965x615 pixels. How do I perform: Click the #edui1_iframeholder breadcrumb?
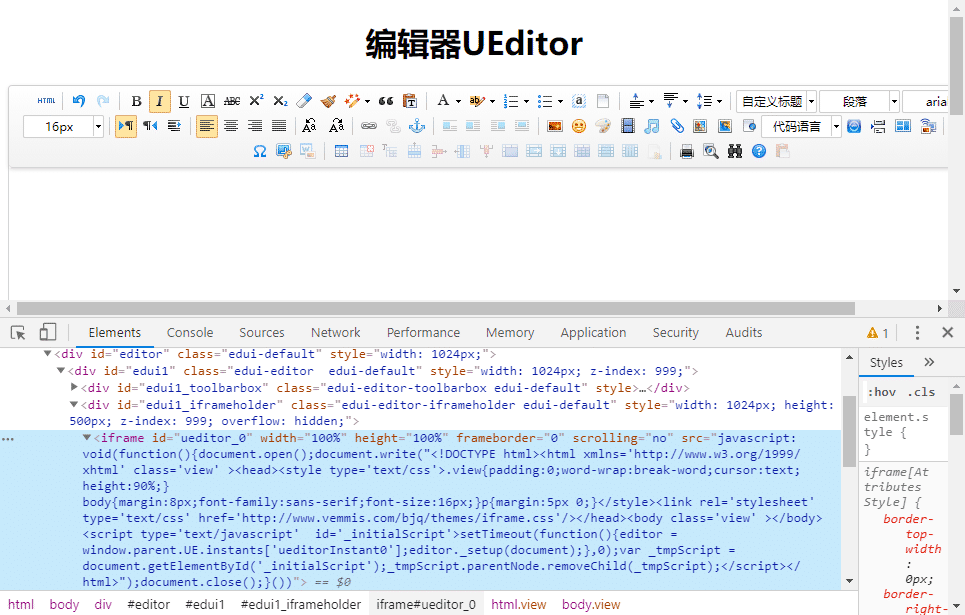click(x=300, y=605)
